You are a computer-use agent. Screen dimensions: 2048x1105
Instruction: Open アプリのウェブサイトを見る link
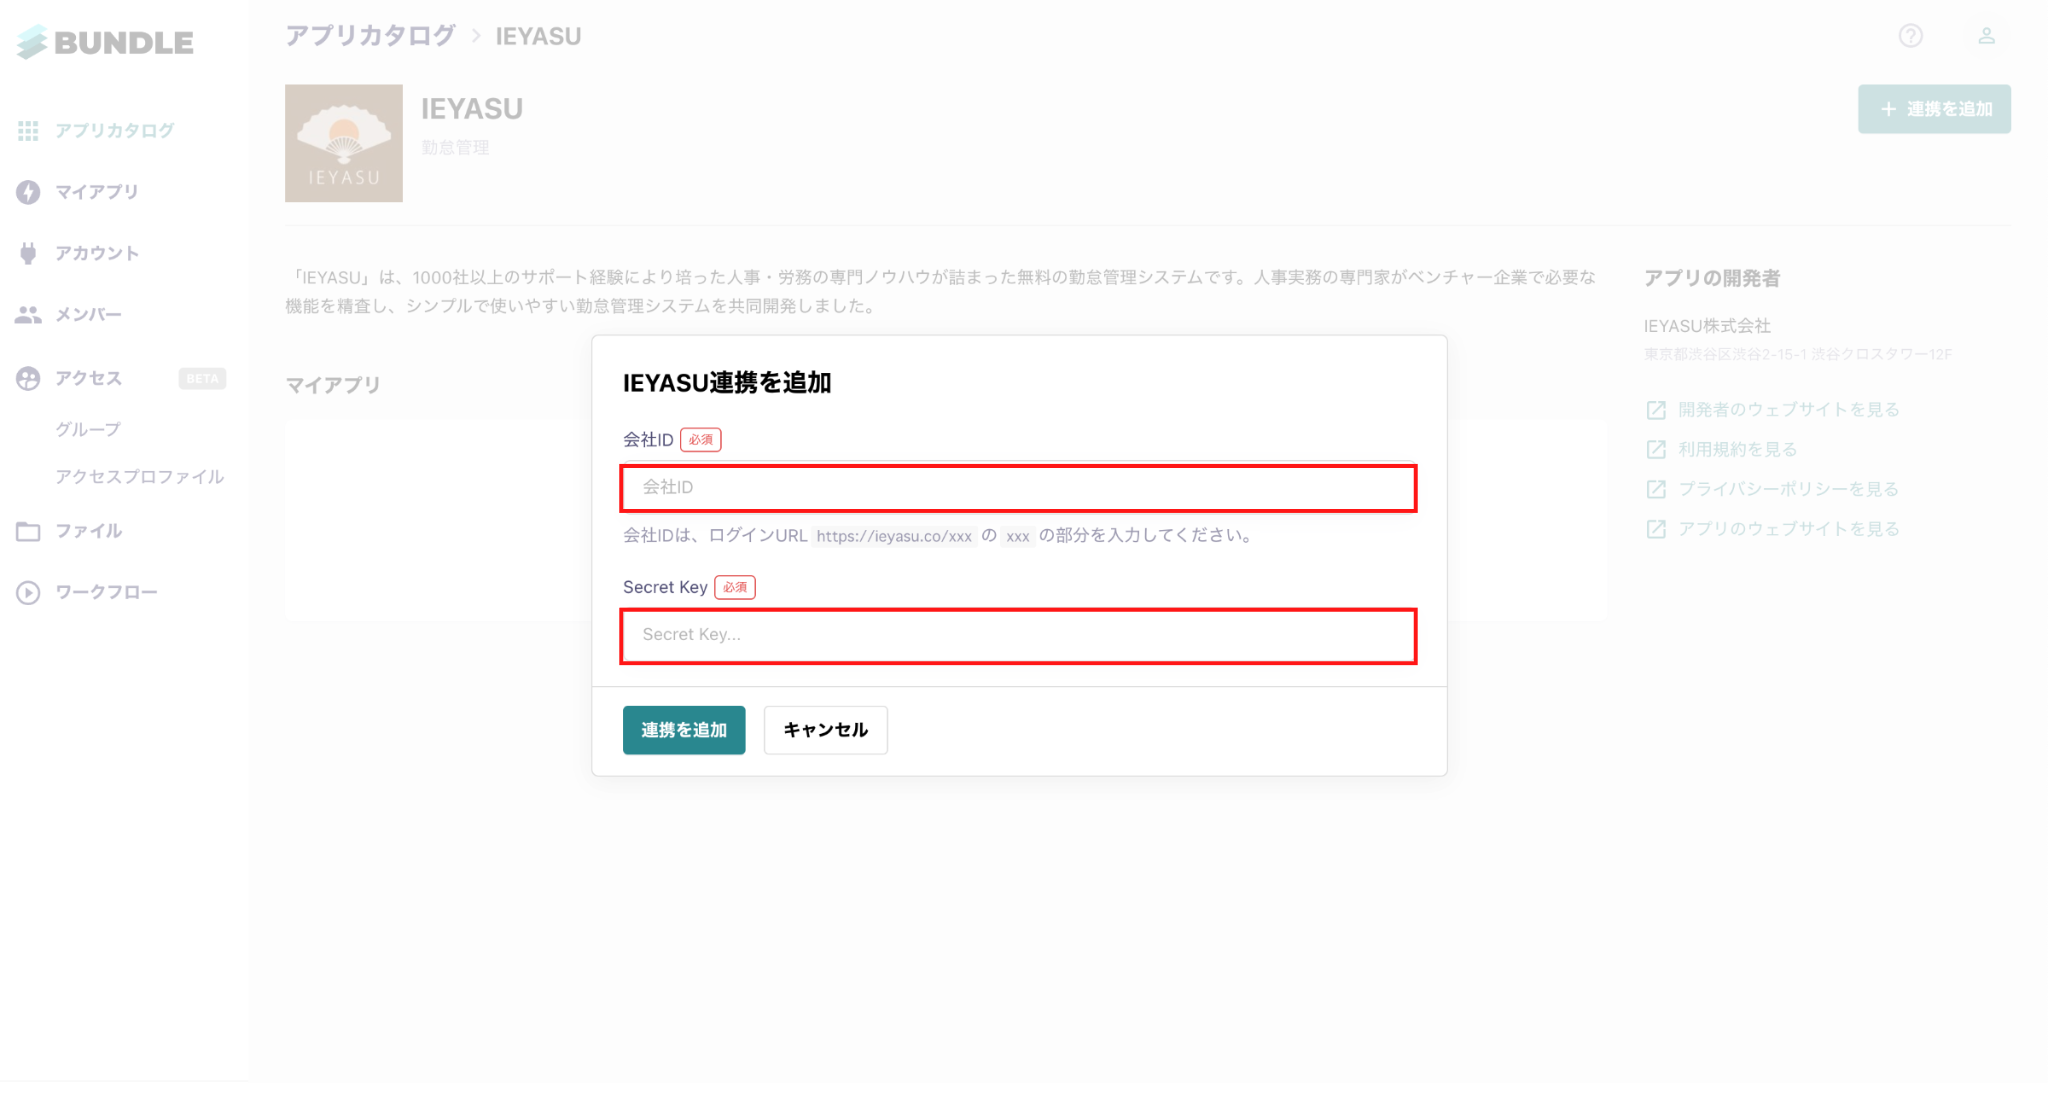(1788, 529)
